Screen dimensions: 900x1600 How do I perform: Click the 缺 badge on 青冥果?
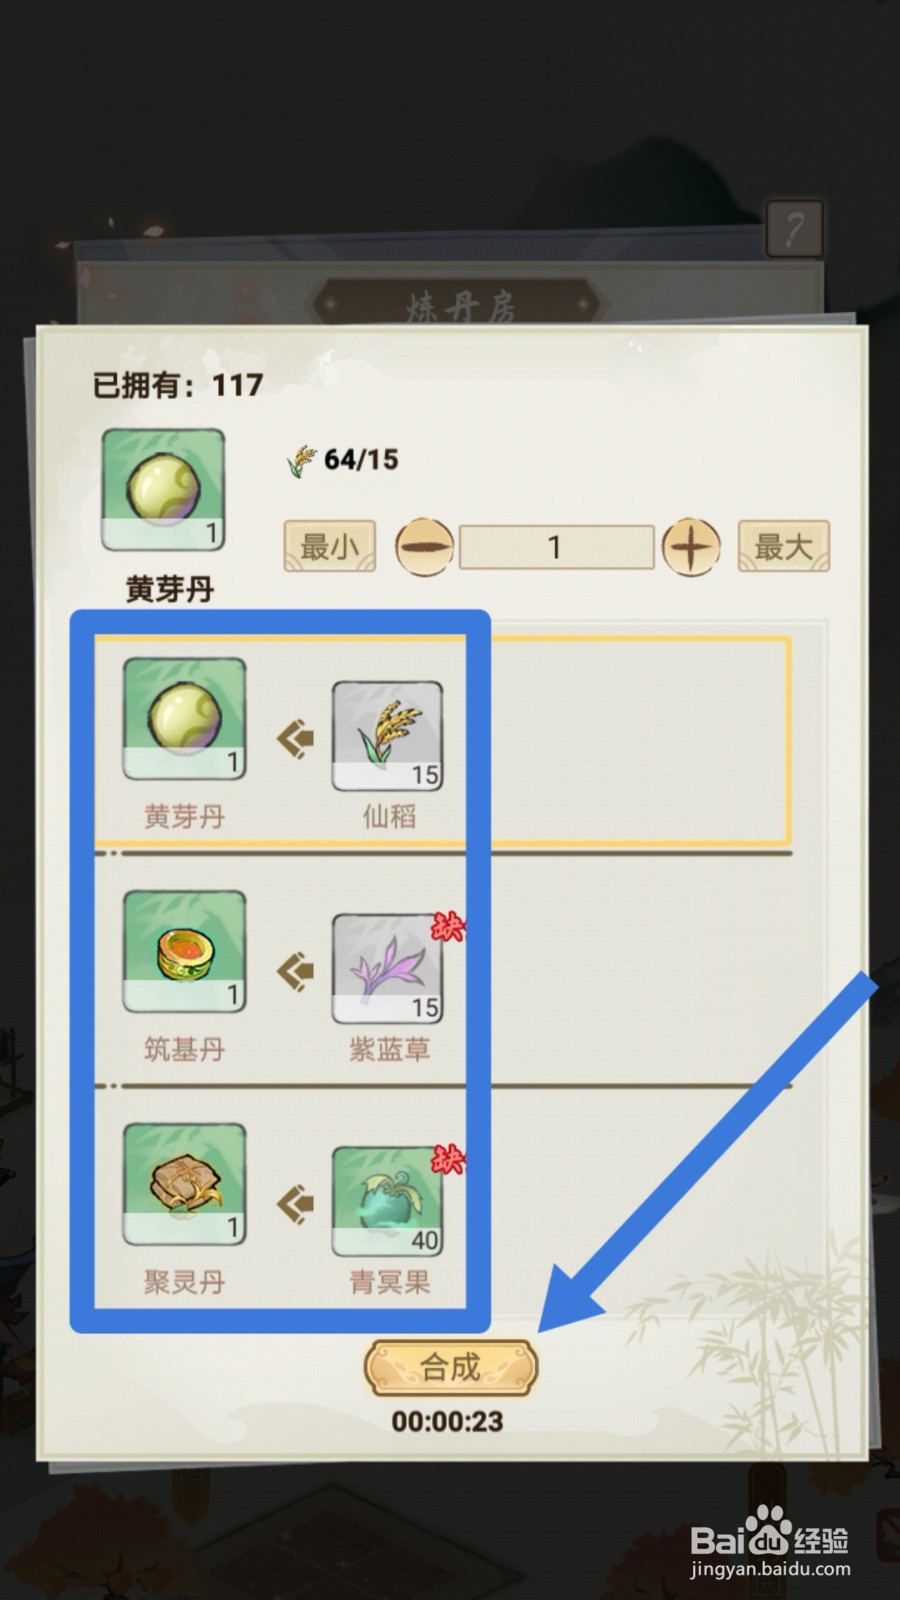pyautogui.click(x=448, y=1160)
